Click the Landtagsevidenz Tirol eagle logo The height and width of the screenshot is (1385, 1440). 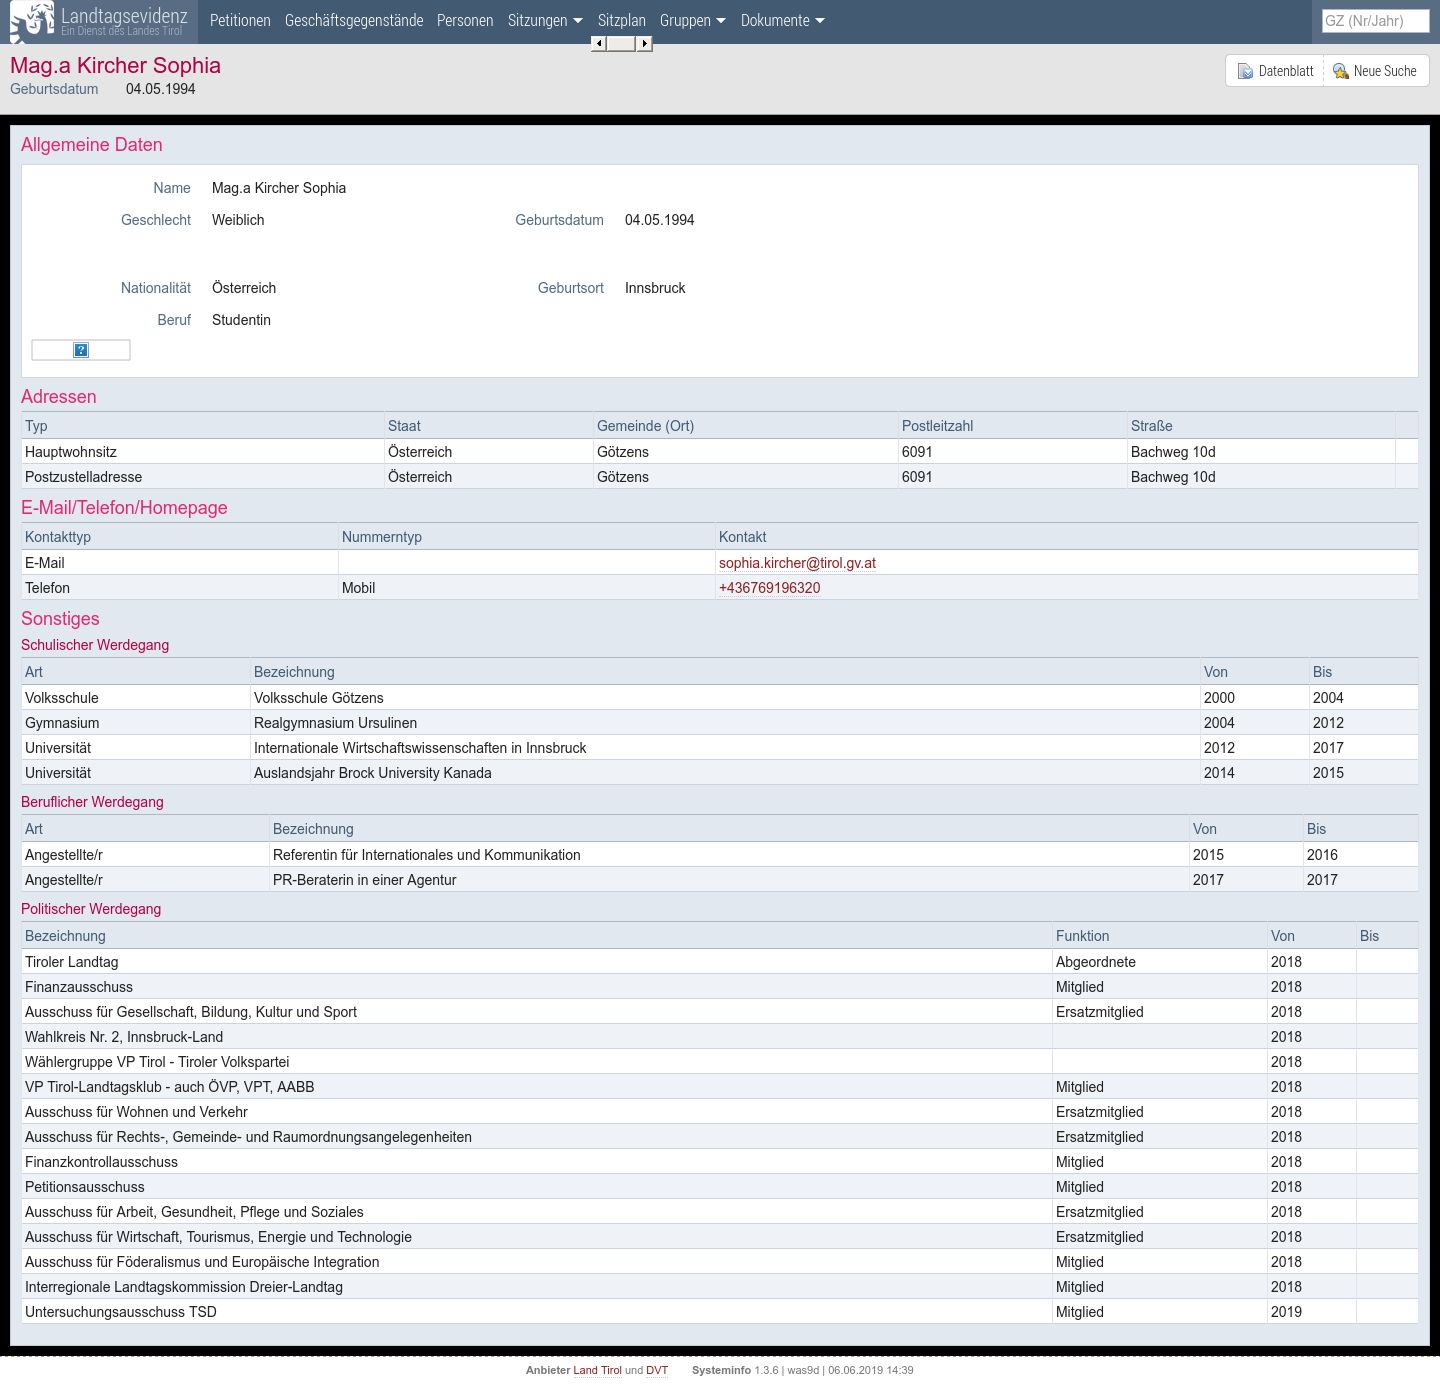(x=32, y=21)
